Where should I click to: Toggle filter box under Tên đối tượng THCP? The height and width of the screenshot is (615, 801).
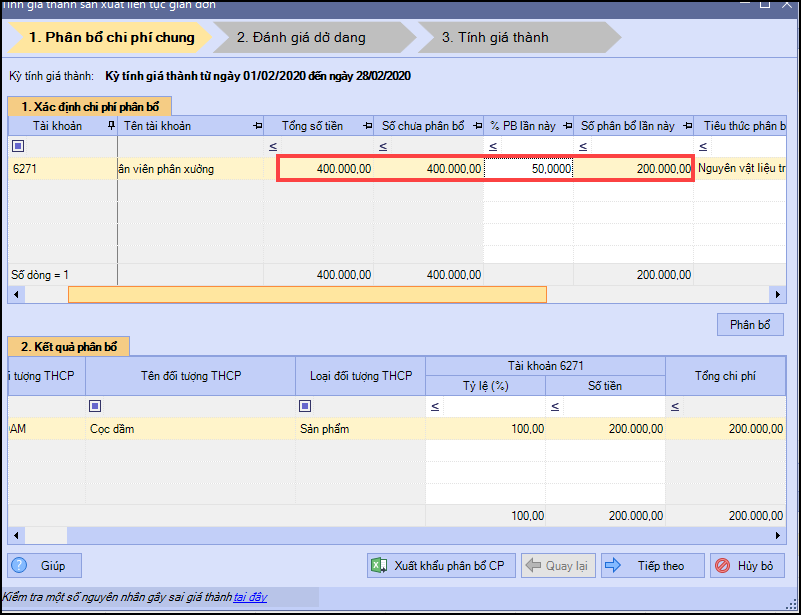pyautogui.click(x=95, y=406)
